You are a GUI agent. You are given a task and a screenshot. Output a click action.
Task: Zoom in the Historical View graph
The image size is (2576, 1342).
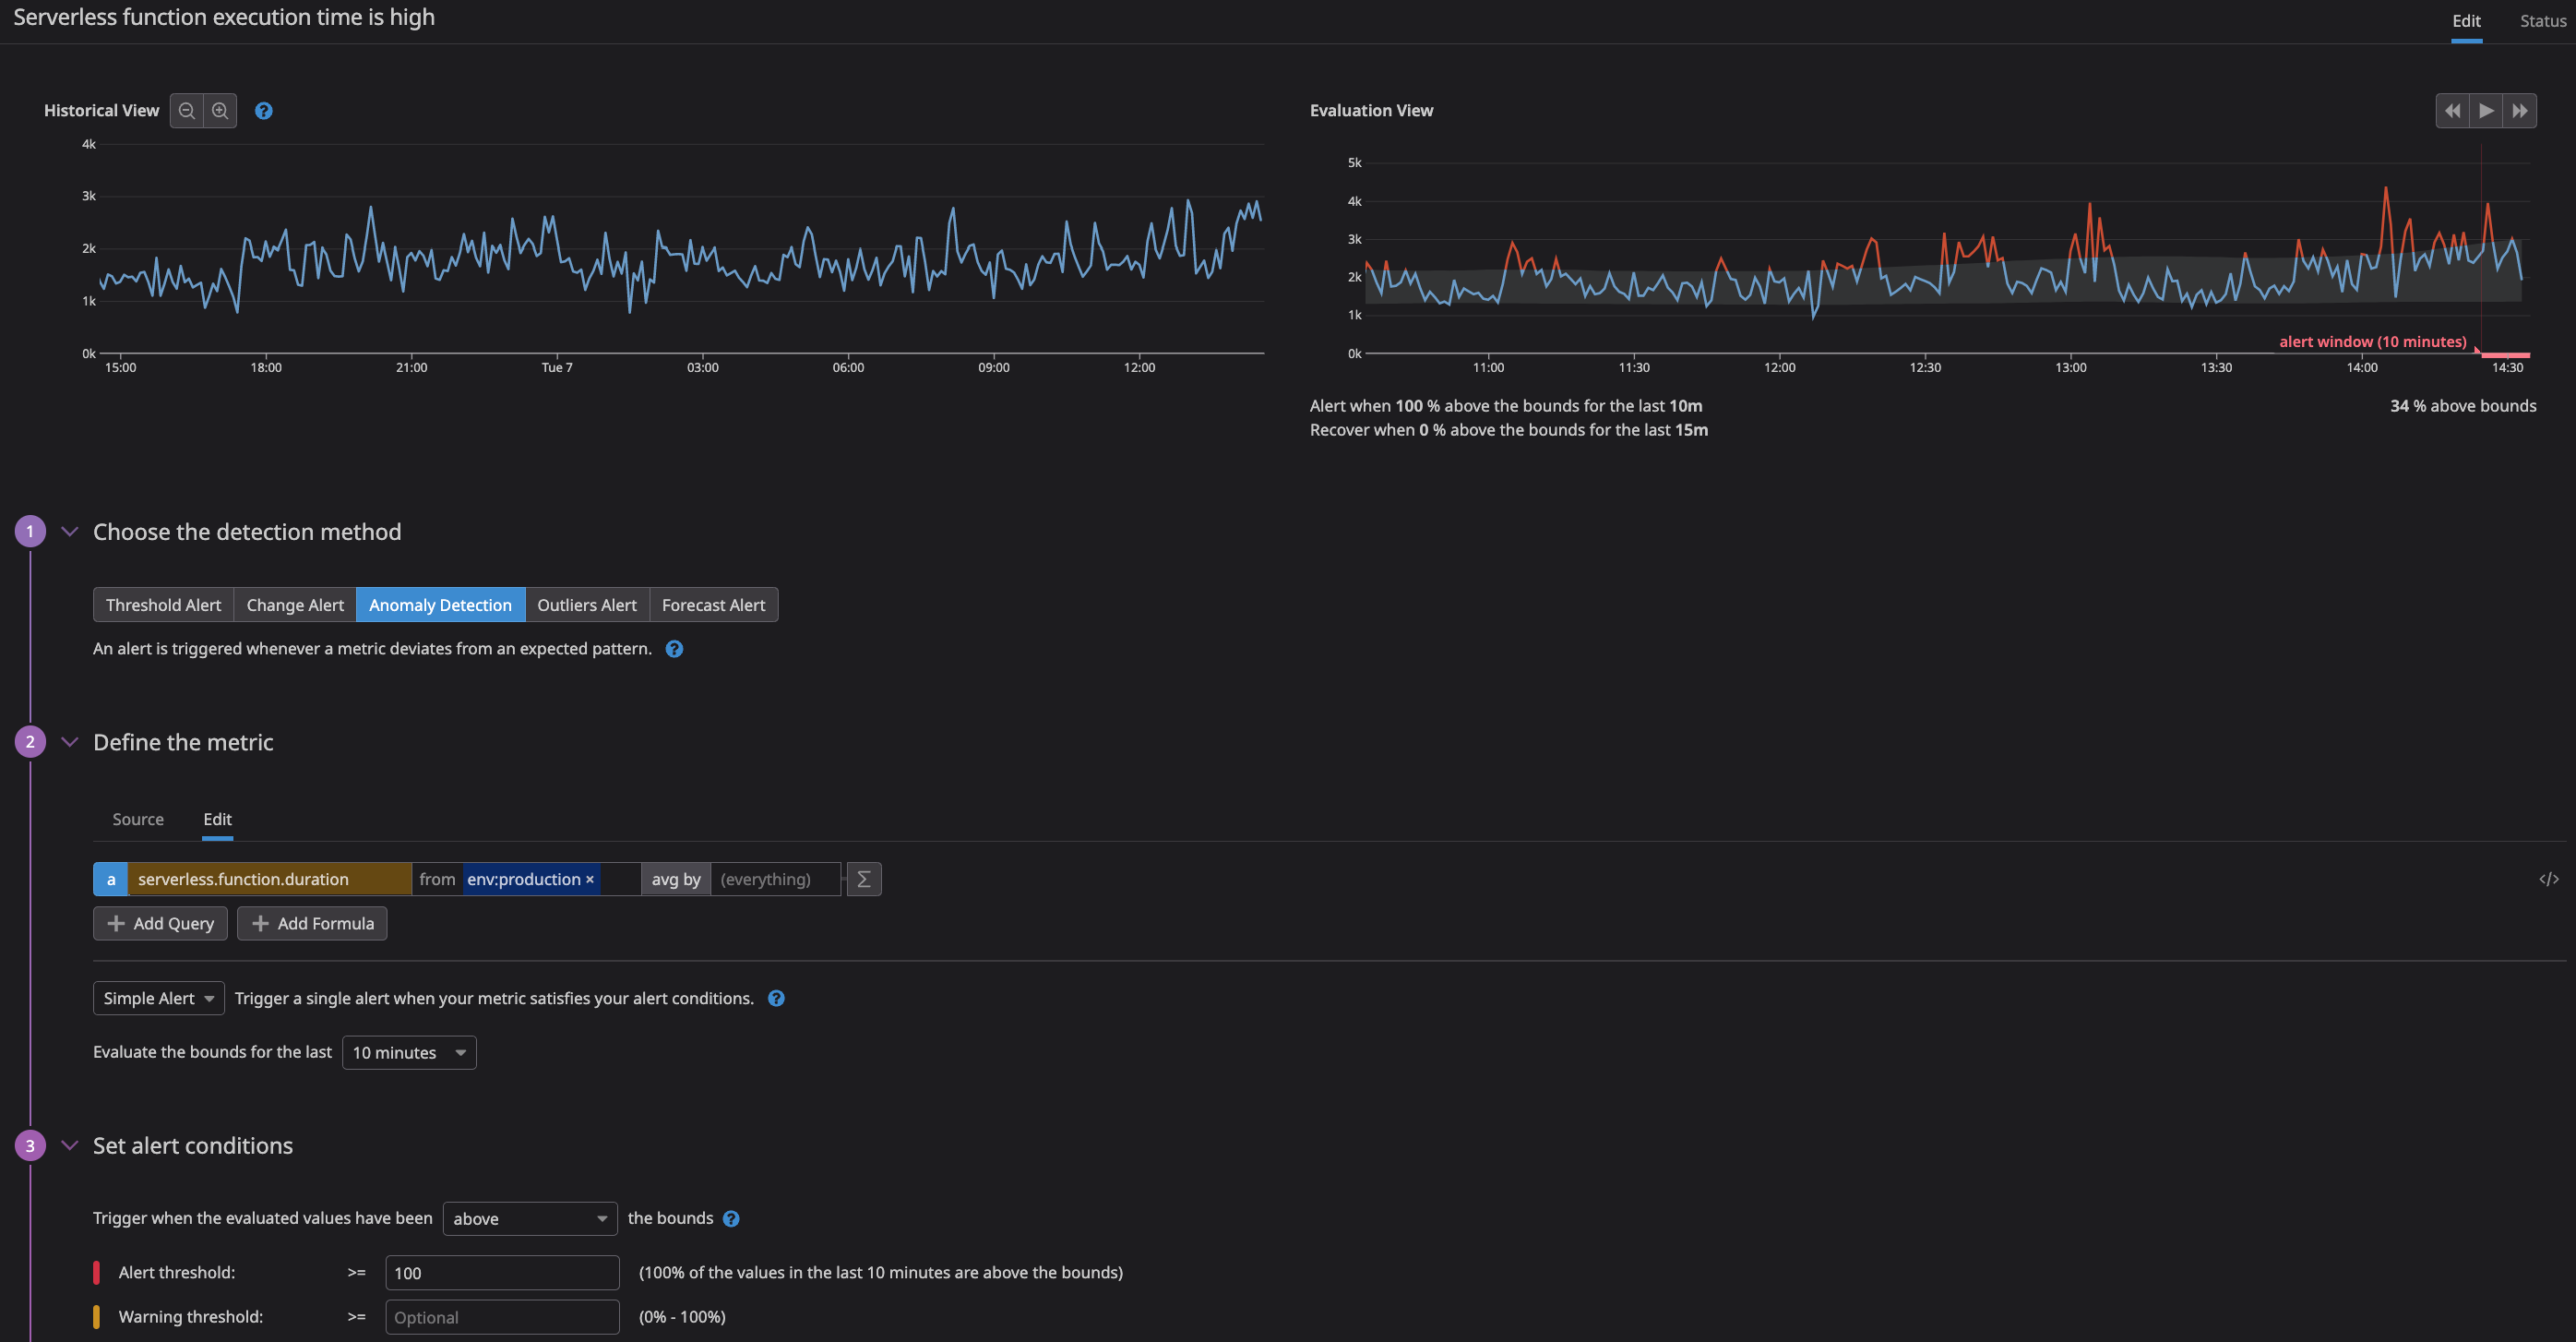[220, 111]
